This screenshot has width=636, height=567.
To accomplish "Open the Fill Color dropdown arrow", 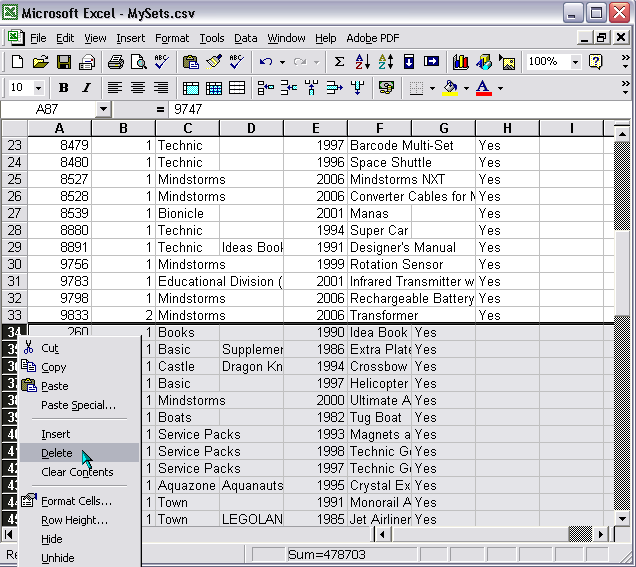I will click(466, 88).
